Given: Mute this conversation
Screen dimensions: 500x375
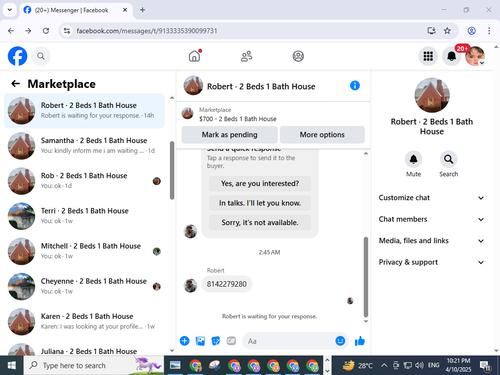Looking at the screenshot, I should point(413,159).
